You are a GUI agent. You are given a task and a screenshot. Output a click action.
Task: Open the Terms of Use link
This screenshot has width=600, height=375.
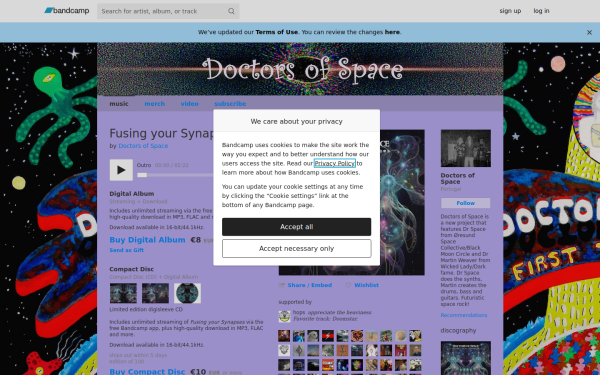pyautogui.click(x=277, y=32)
